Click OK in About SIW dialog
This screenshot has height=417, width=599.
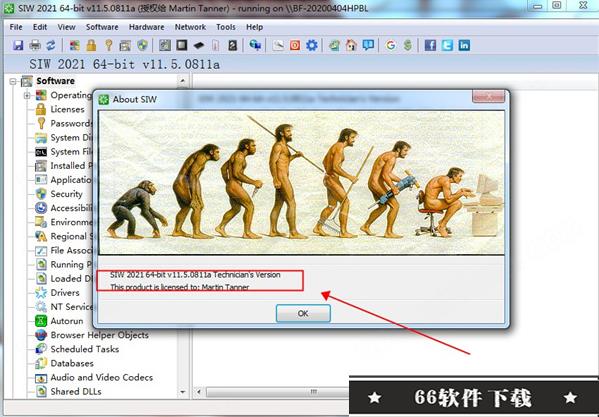point(303,314)
